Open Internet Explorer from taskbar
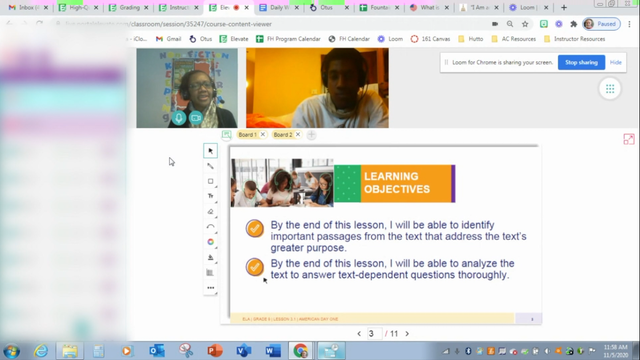Screen dimensions: 640x360 [41, 351]
